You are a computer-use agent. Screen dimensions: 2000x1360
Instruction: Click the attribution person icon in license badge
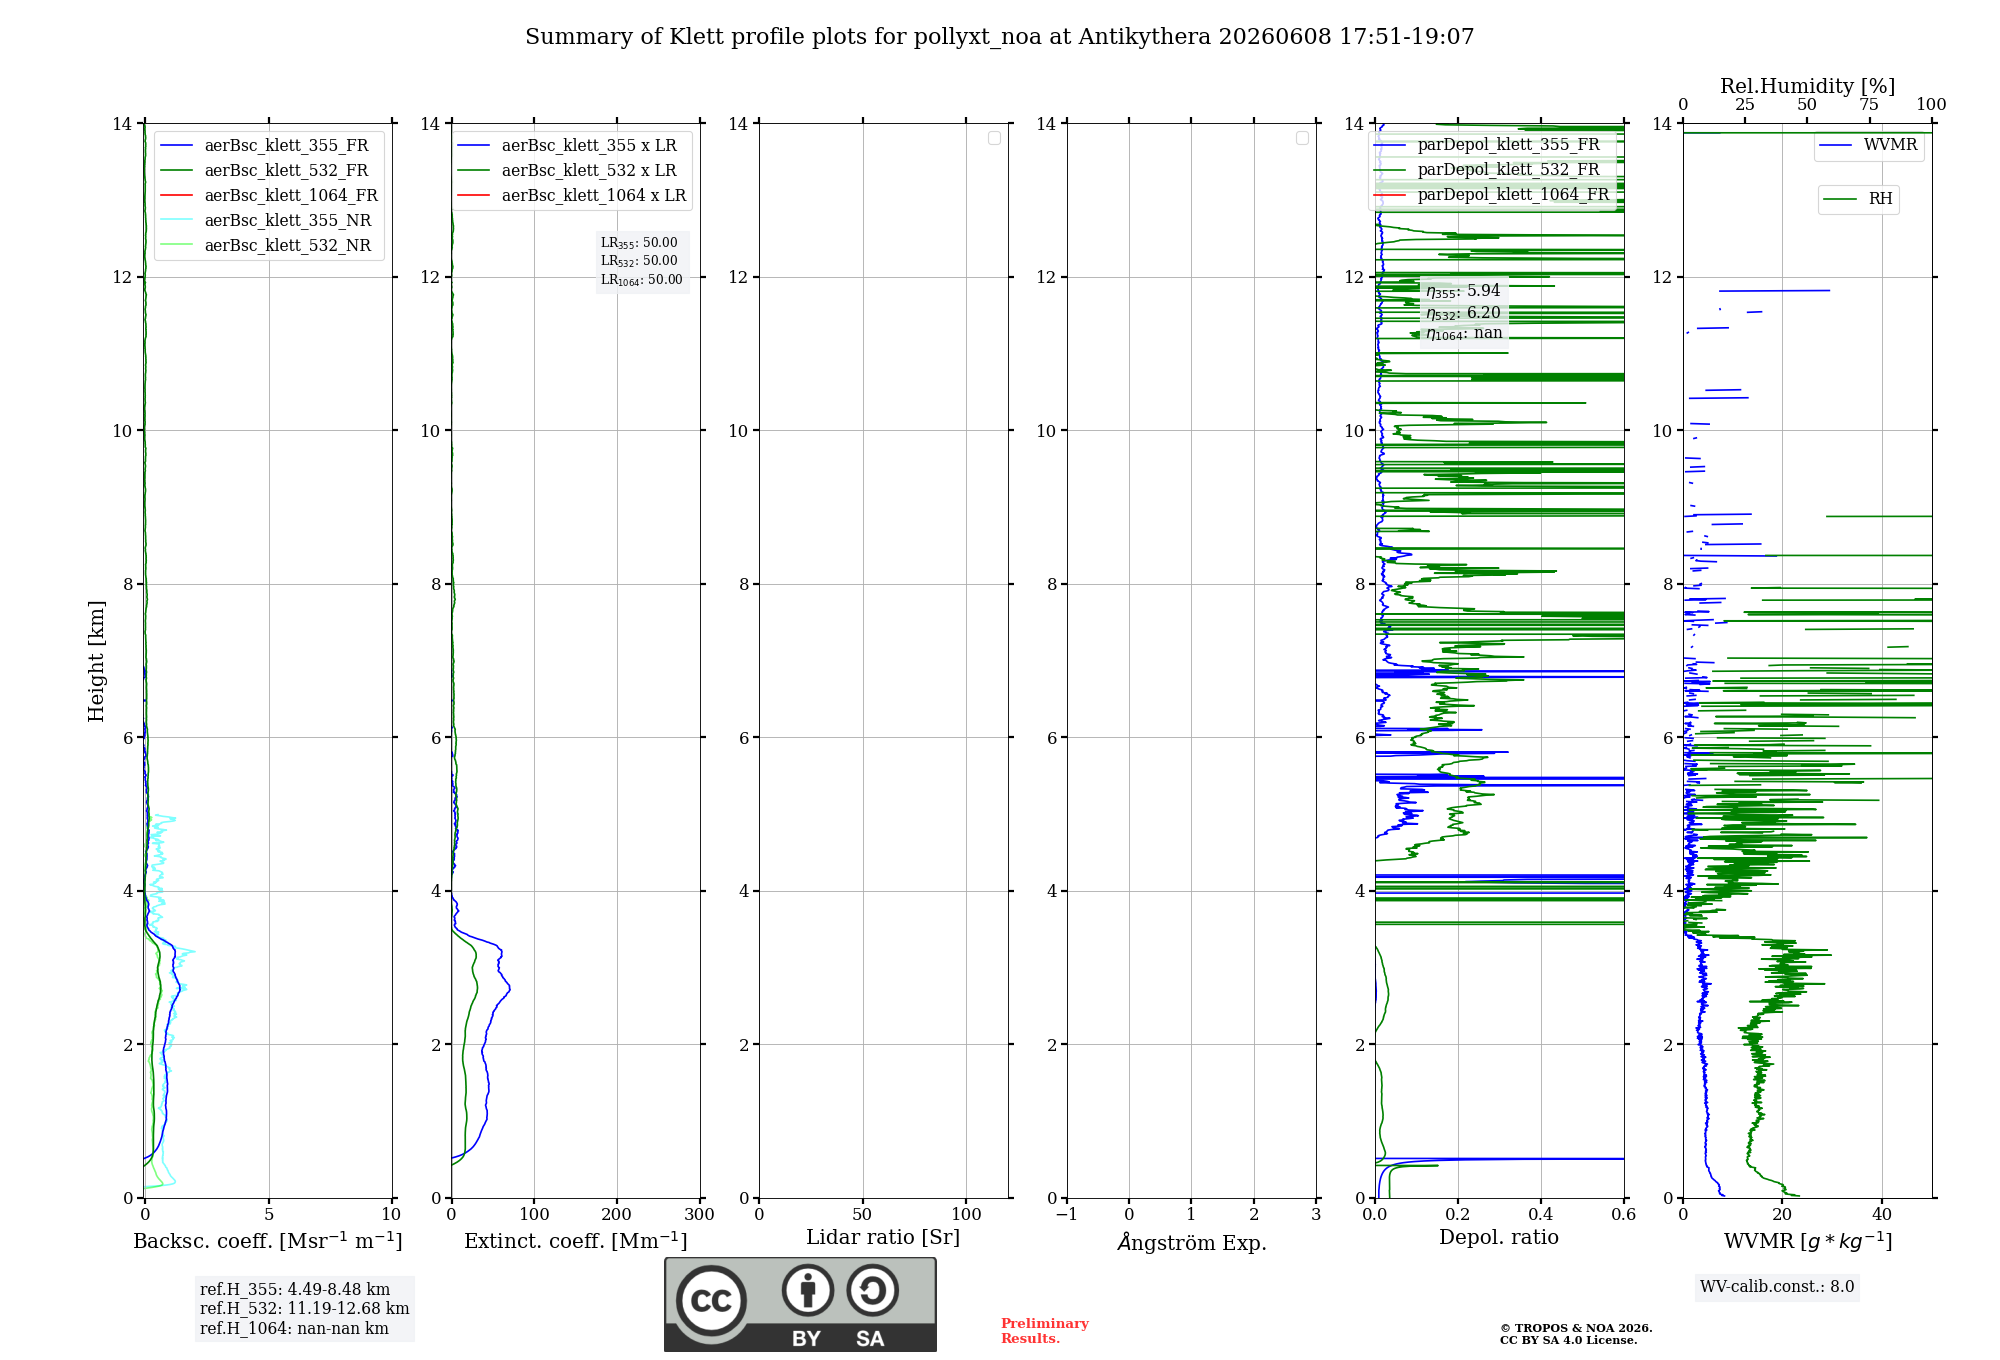click(808, 1290)
